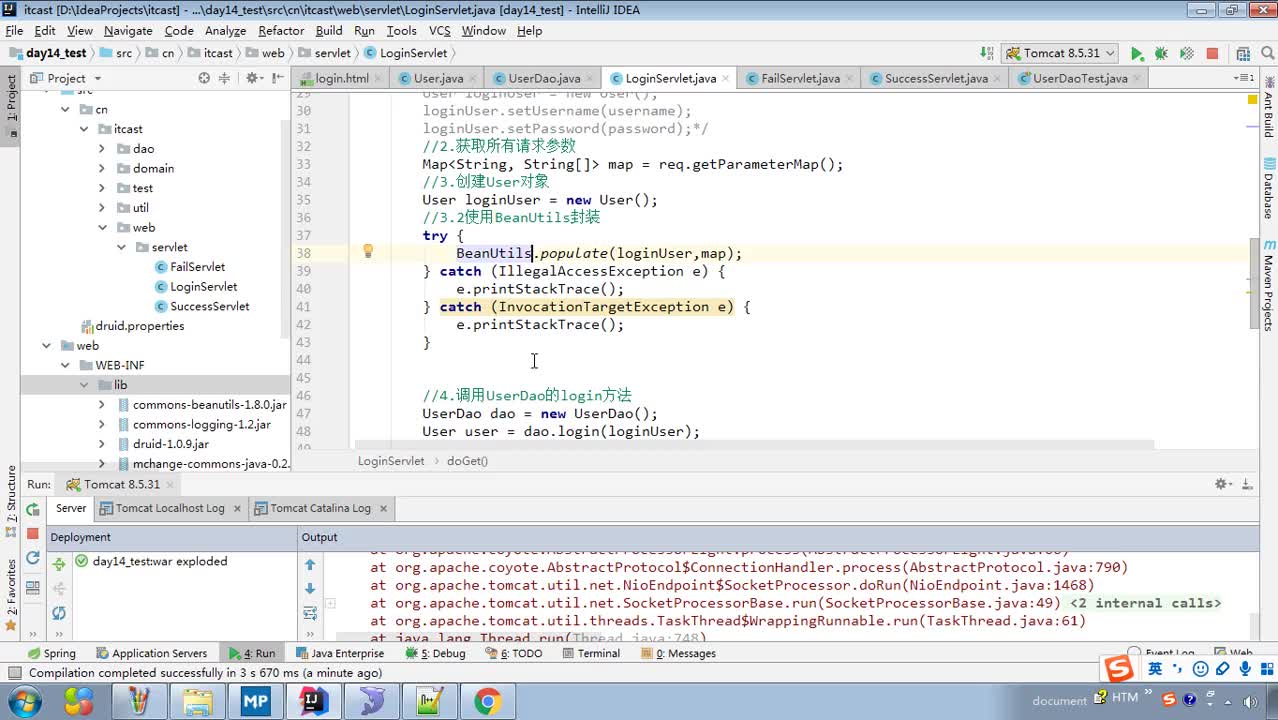The image size is (1278, 720).
Task: Toggle the Ant Build side panel
Action: click(1268, 107)
